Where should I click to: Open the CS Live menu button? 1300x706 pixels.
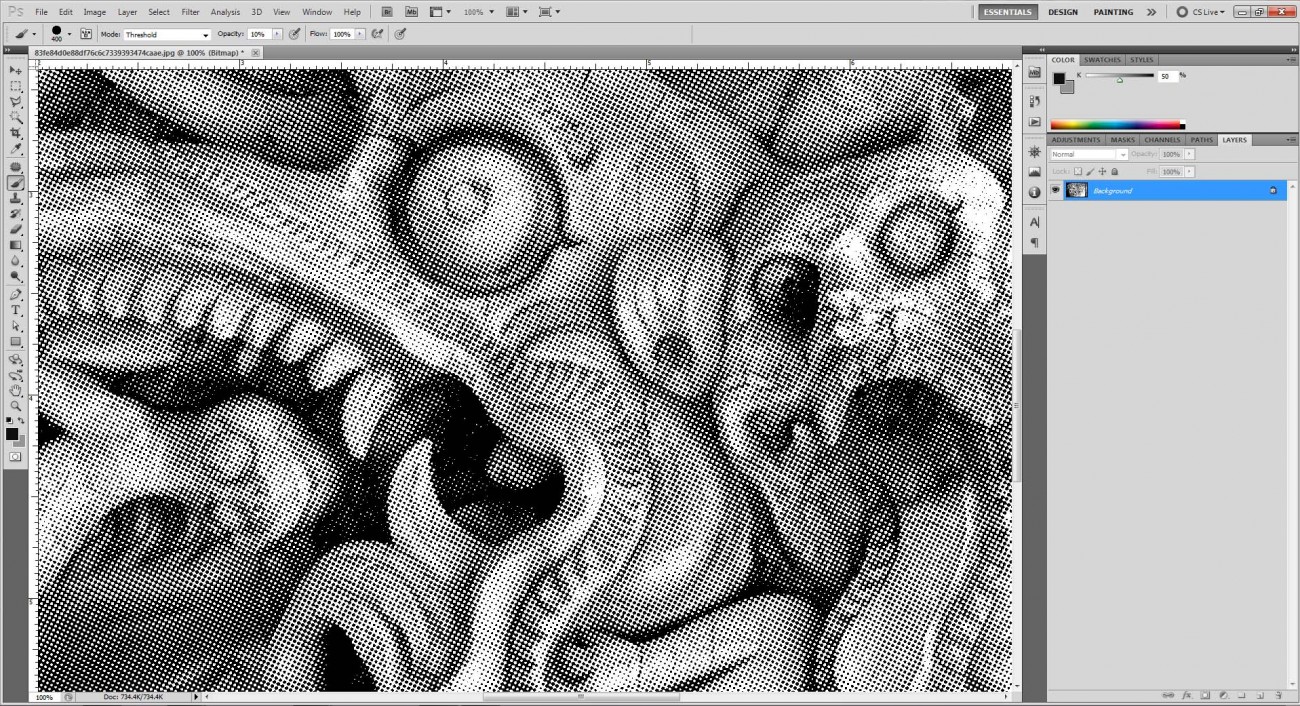point(1201,12)
